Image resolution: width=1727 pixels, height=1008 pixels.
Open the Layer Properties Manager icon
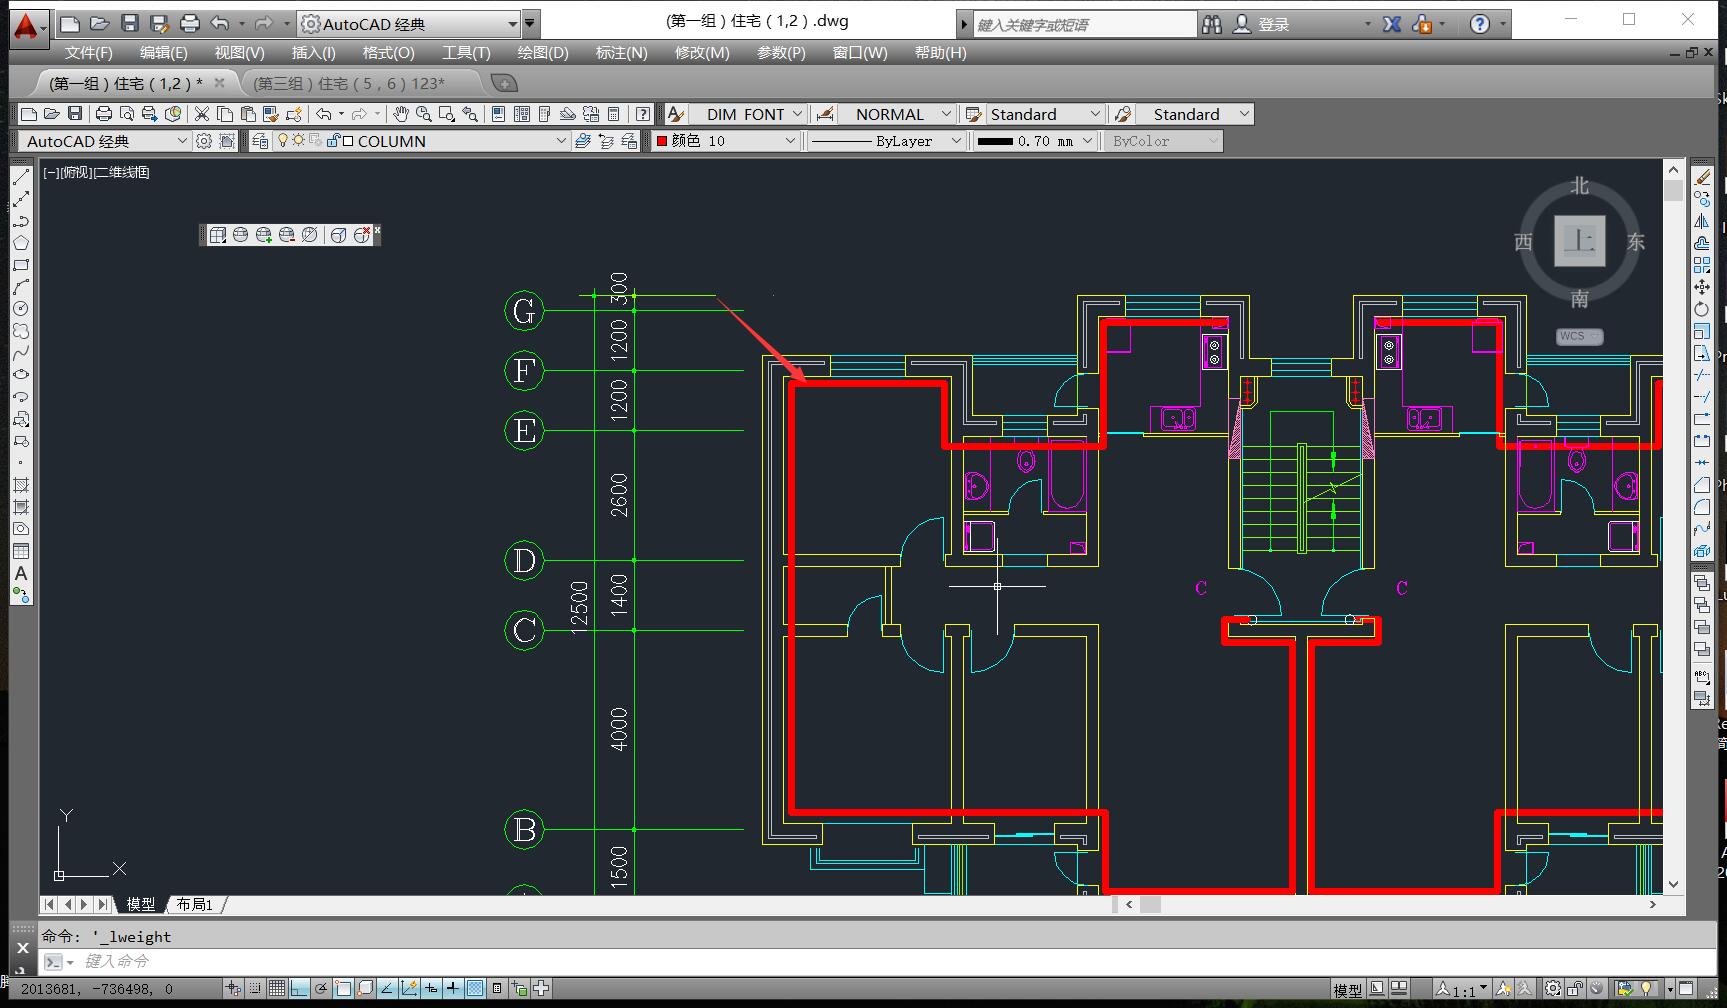(x=260, y=141)
